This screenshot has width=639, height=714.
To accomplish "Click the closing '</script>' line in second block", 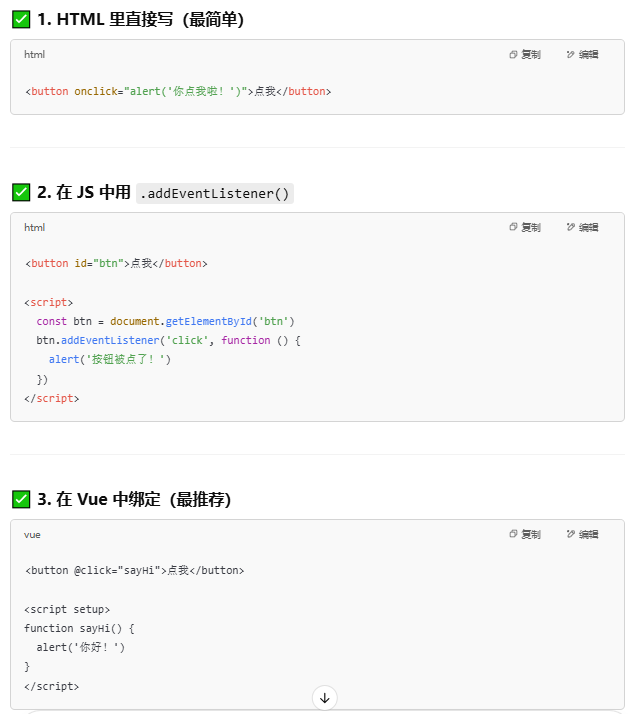I will 51,398.
